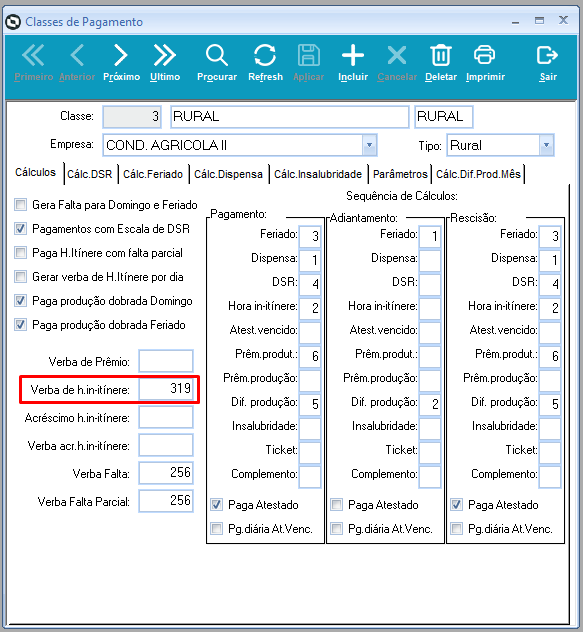Open the Tipo Rural dropdown

(546, 145)
